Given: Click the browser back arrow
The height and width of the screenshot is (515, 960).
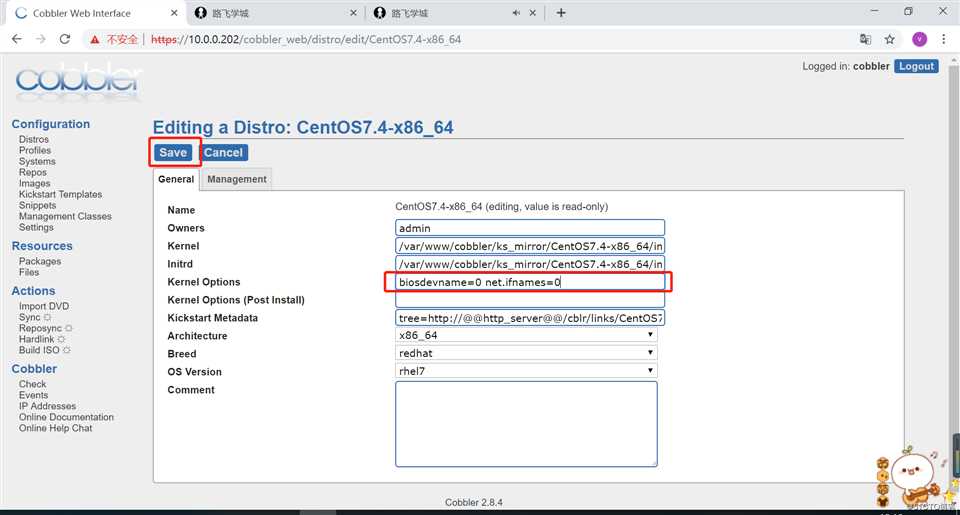Looking at the screenshot, I should [17, 39].
